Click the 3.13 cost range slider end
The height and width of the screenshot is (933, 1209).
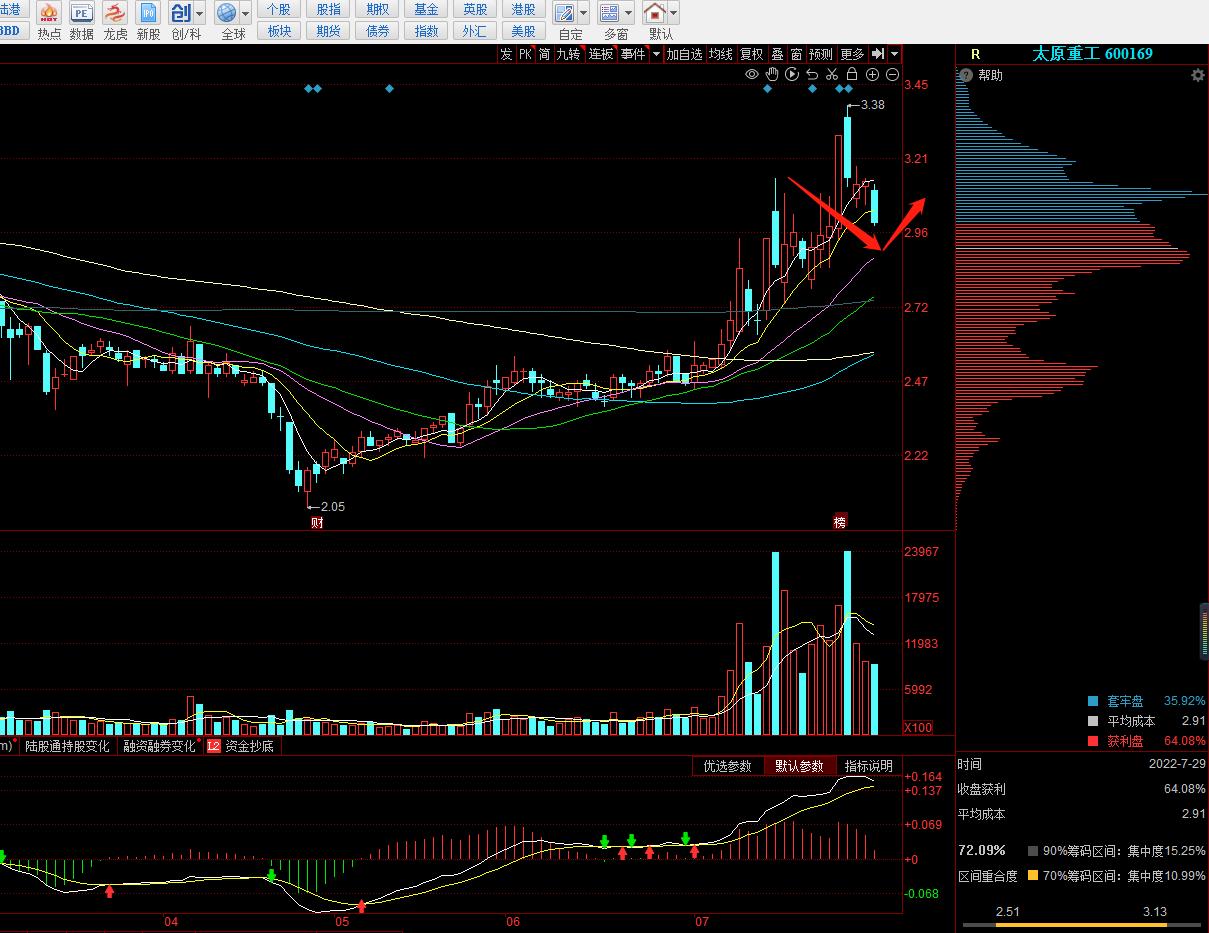tap(1155, 912)
